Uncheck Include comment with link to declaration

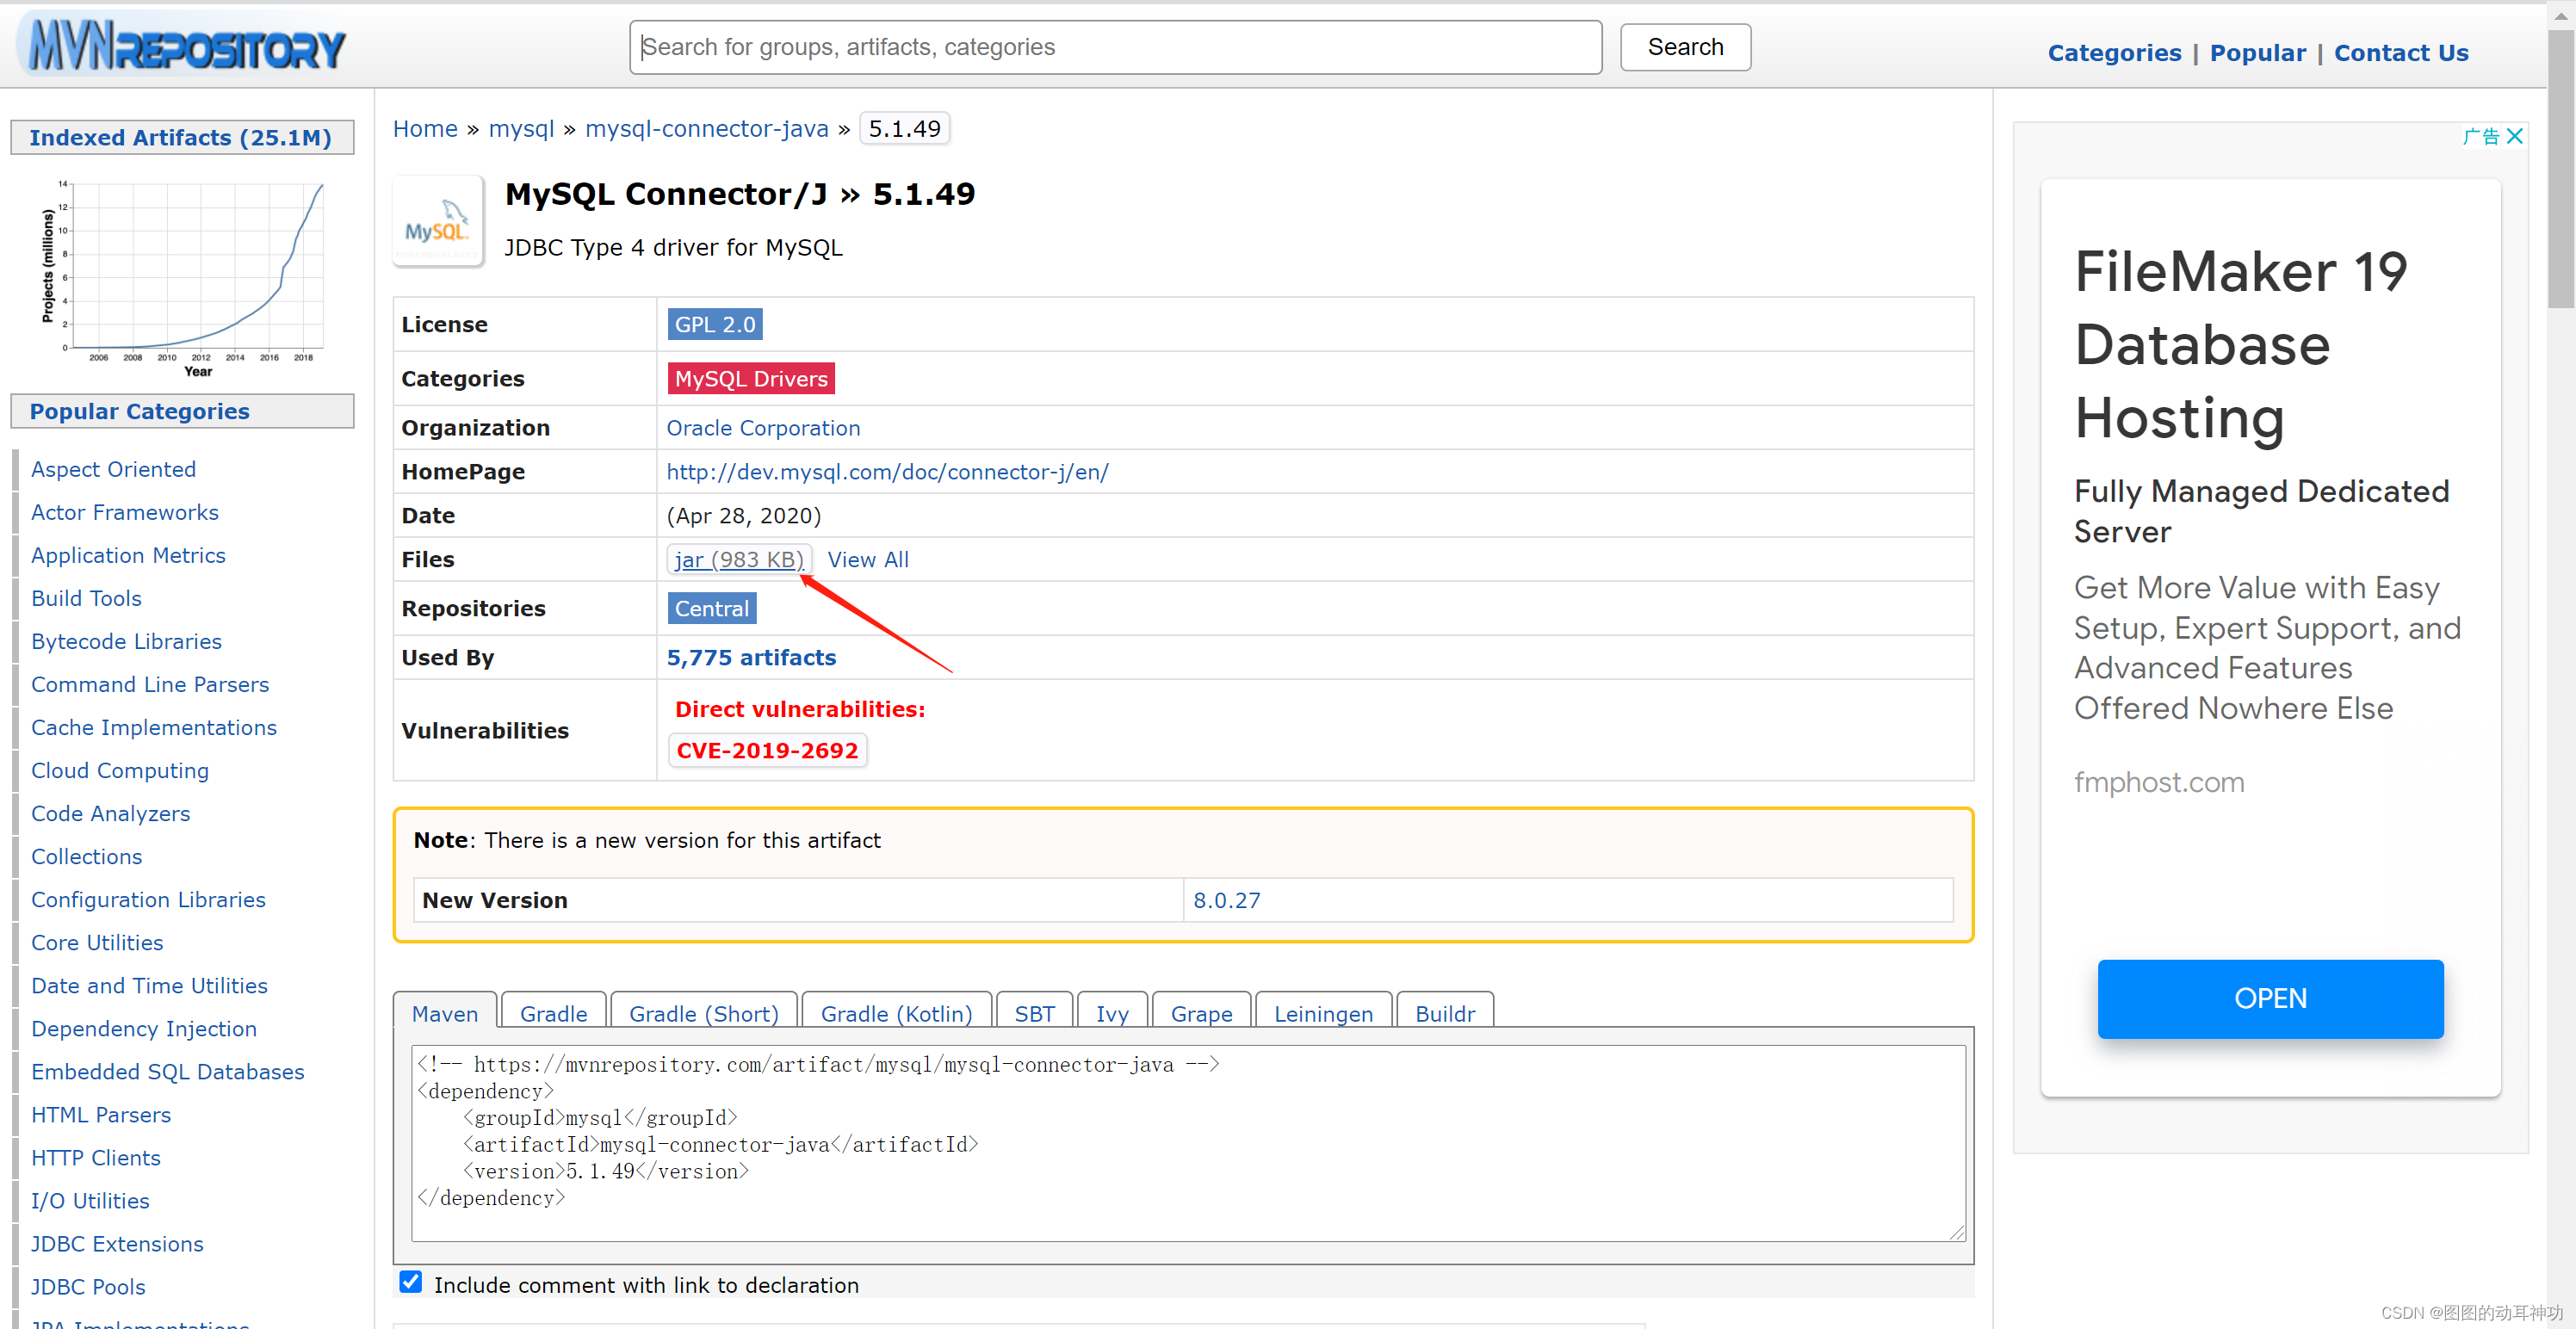[410, 1282]
